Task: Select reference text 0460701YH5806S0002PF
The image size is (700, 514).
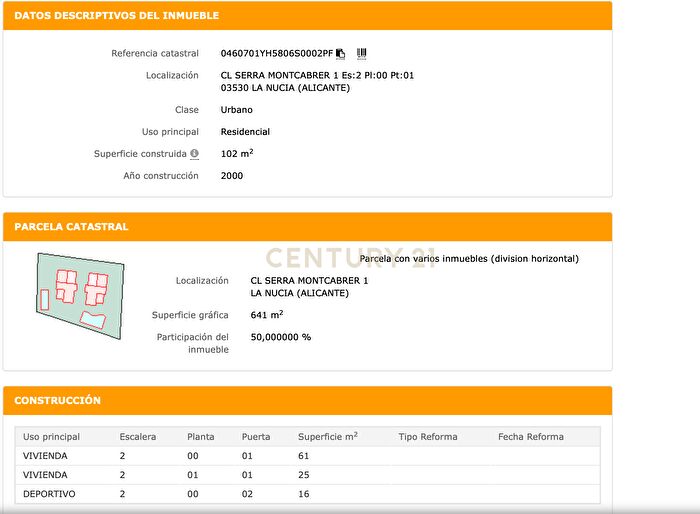Action: point(277,54)
